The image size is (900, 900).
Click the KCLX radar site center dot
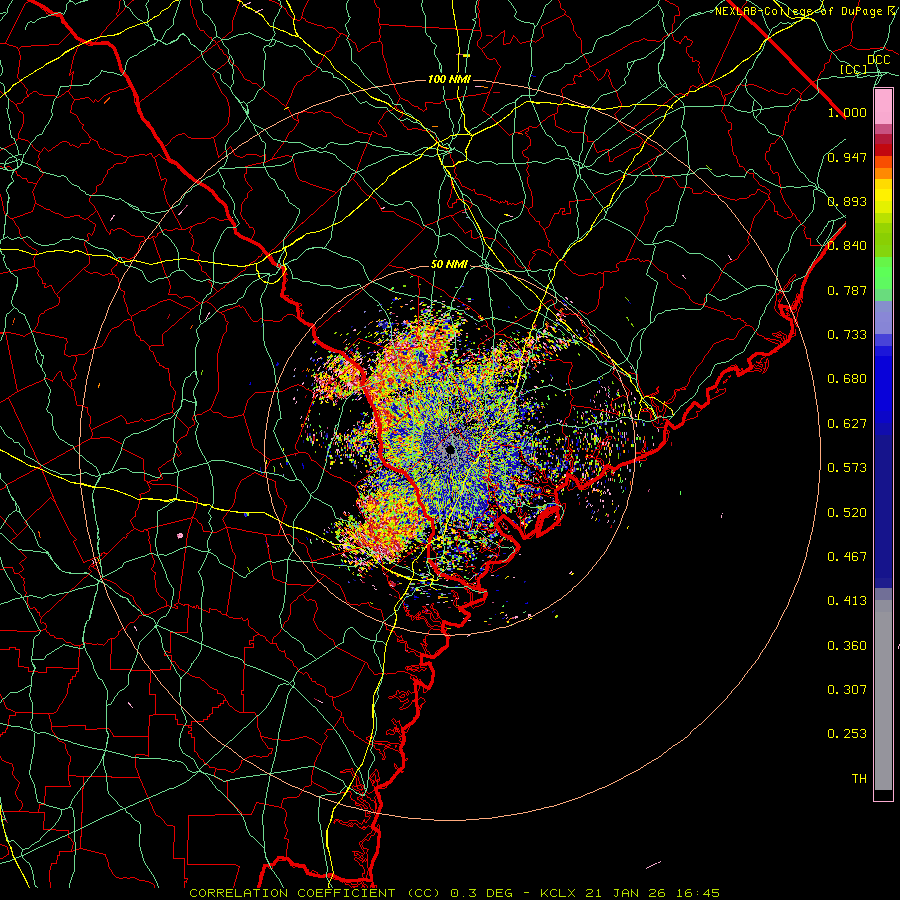click(x=450, y=450)
